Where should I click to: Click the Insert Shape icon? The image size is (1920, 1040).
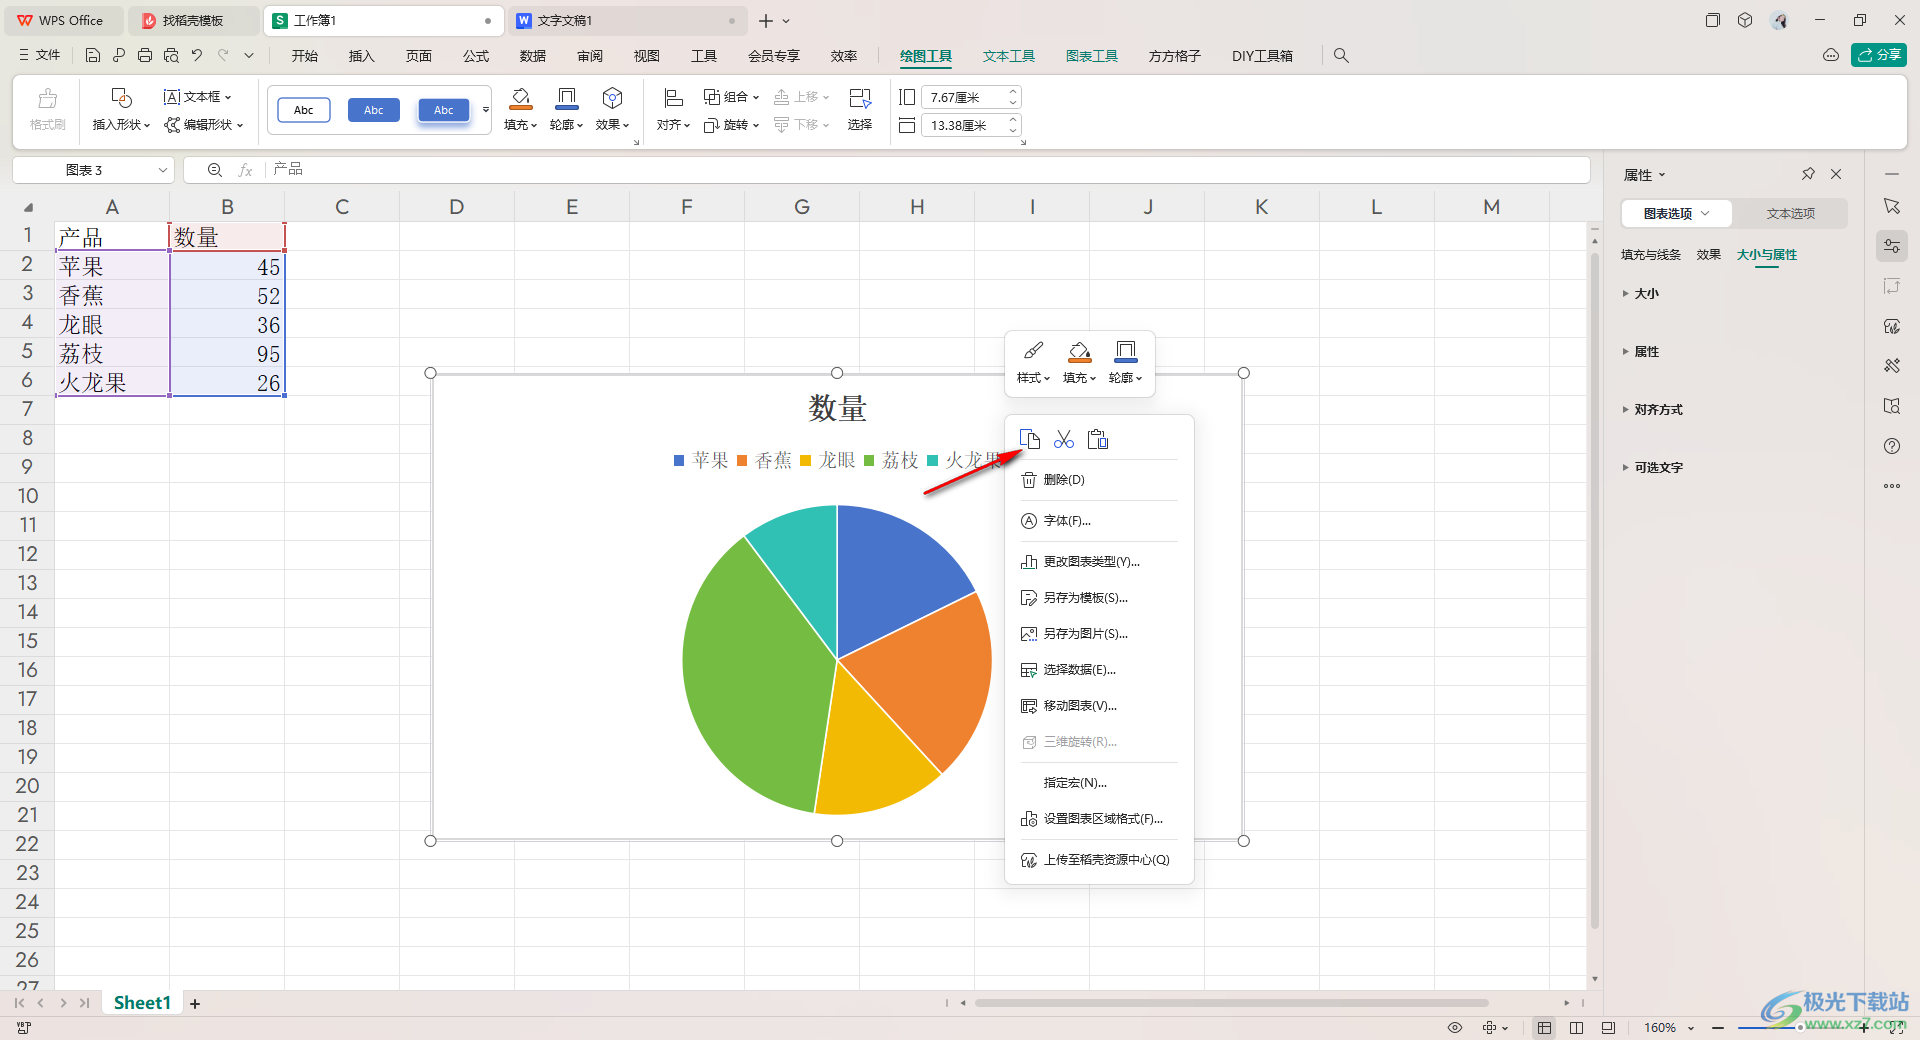tap(121, 97)
